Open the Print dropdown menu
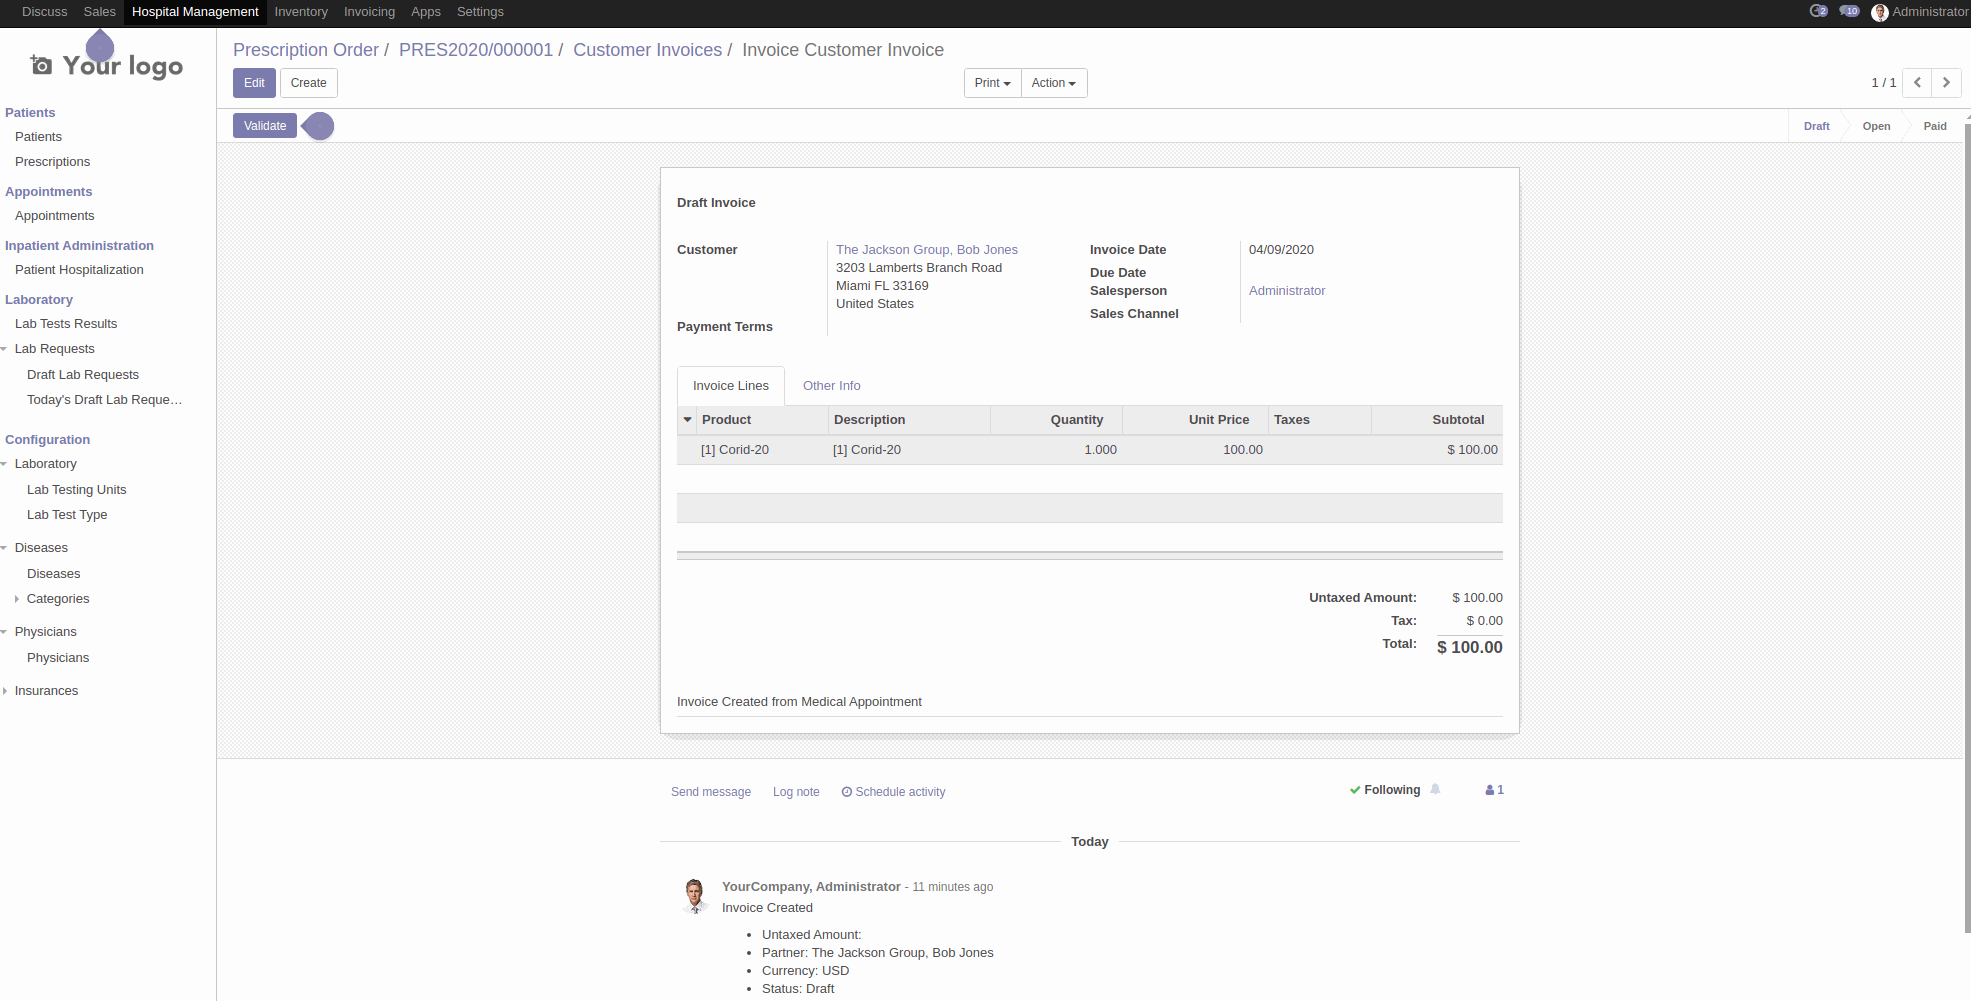This screenshot has width=1971, height=1001. pyautogui.click(x=992, y=83)
